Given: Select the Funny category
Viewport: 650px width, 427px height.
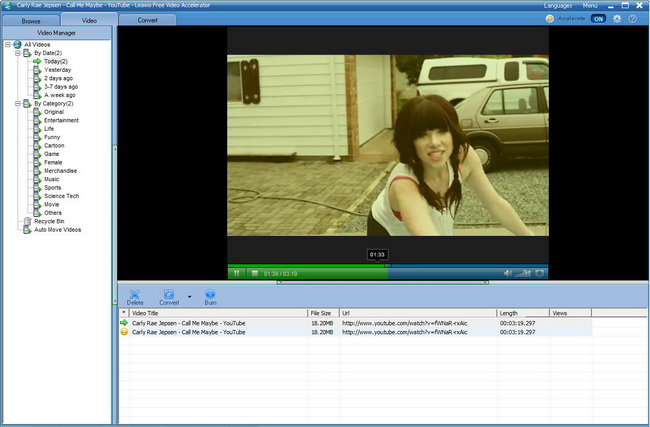Looking at the screenshot, I should [52, 137].
